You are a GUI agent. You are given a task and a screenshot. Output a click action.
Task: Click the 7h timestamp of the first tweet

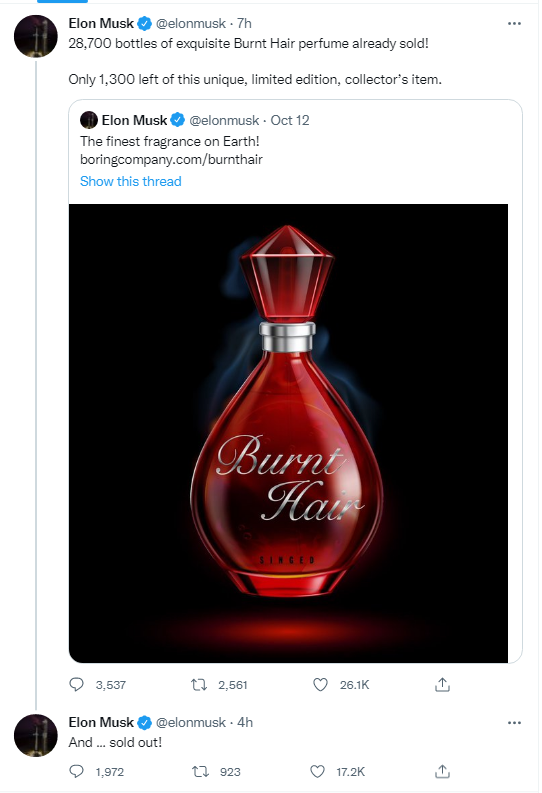pos(244,23)
